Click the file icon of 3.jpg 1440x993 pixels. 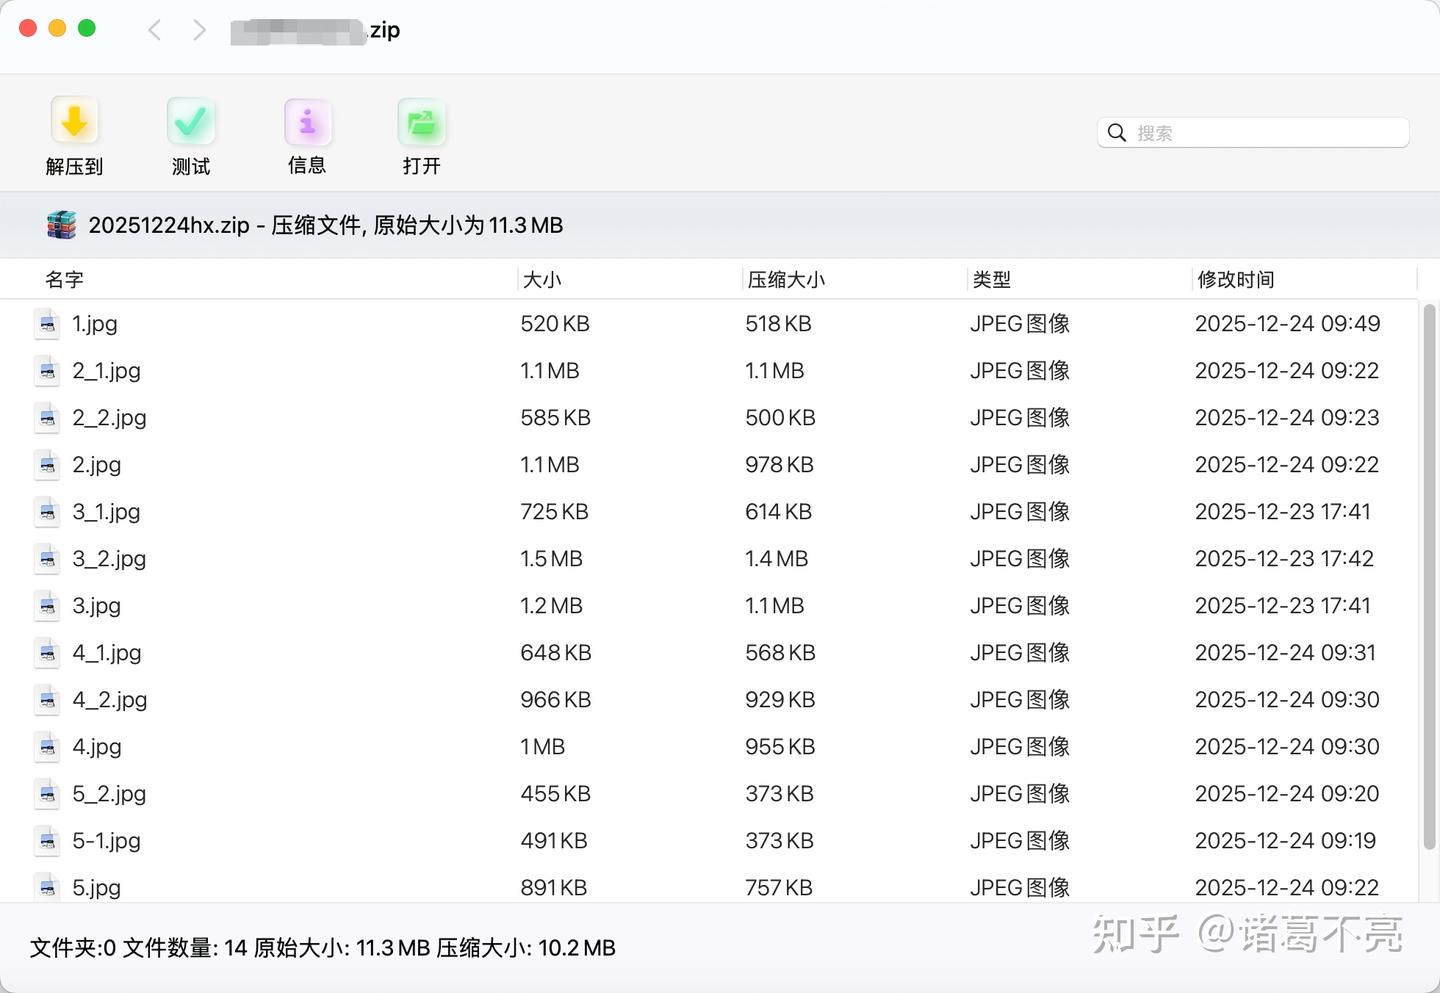(x=47, y=606)
